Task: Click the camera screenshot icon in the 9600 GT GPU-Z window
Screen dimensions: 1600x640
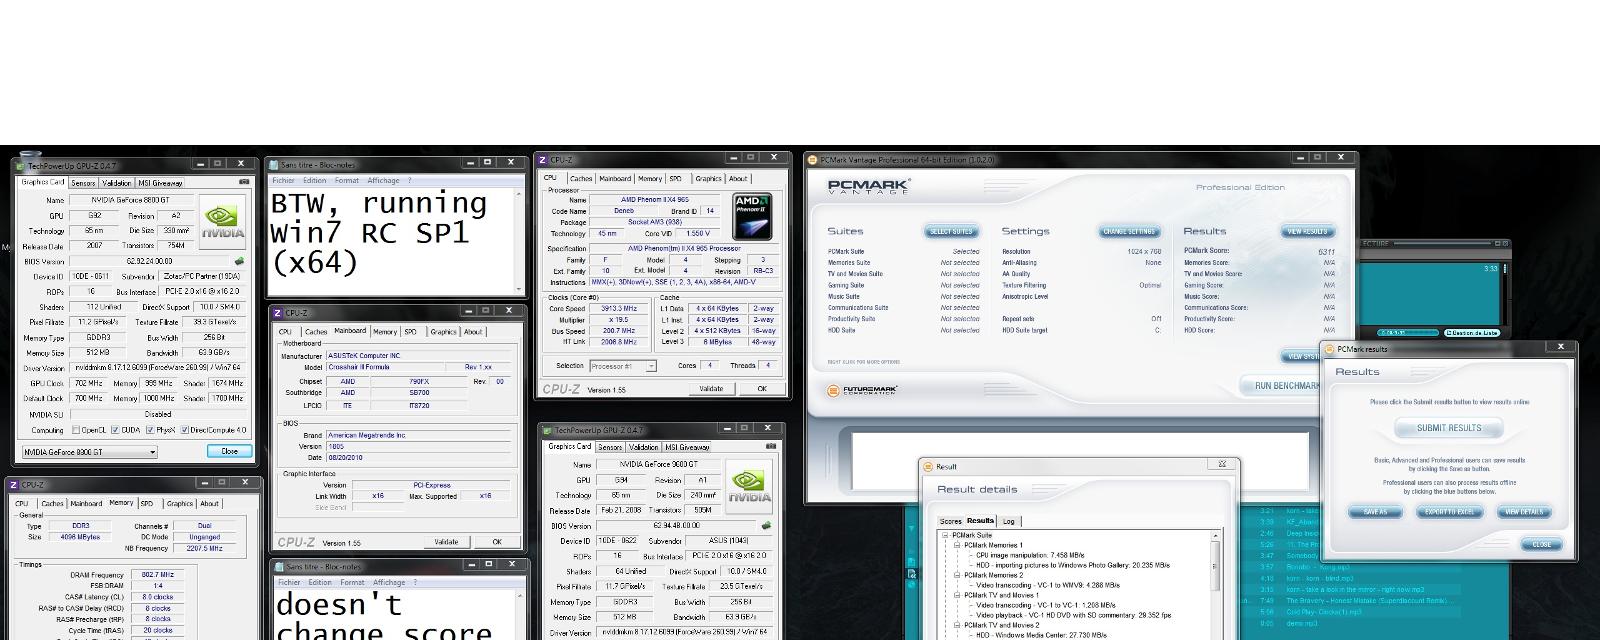Action: [x=771, y=447]
